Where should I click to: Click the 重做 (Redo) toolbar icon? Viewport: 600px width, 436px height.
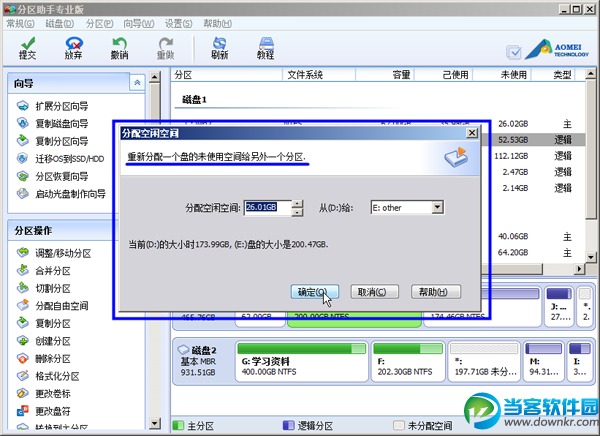point(165,48)
